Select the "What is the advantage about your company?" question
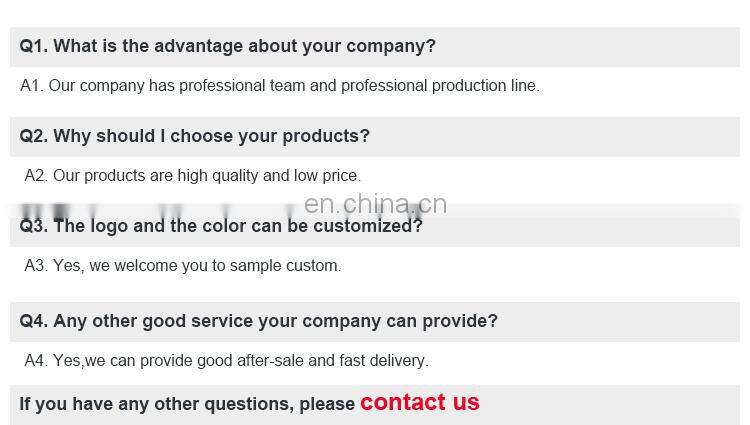750x425 pixels. [x=244, y=46]
